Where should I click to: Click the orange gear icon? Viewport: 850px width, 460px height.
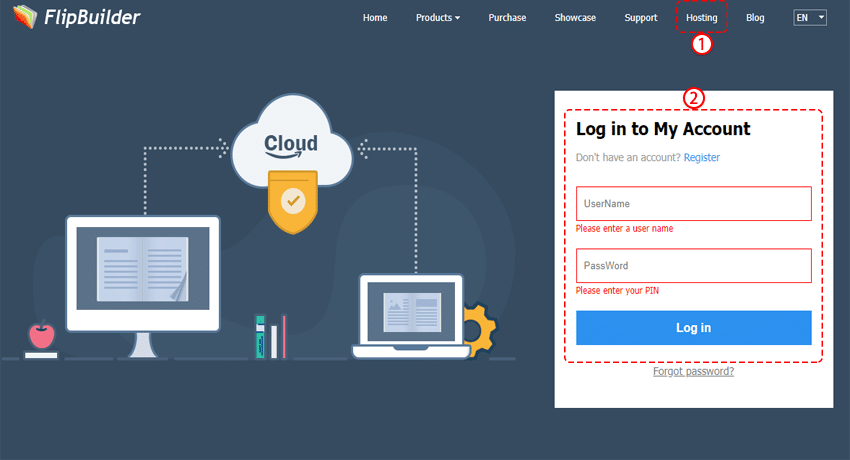coord(480,329)
